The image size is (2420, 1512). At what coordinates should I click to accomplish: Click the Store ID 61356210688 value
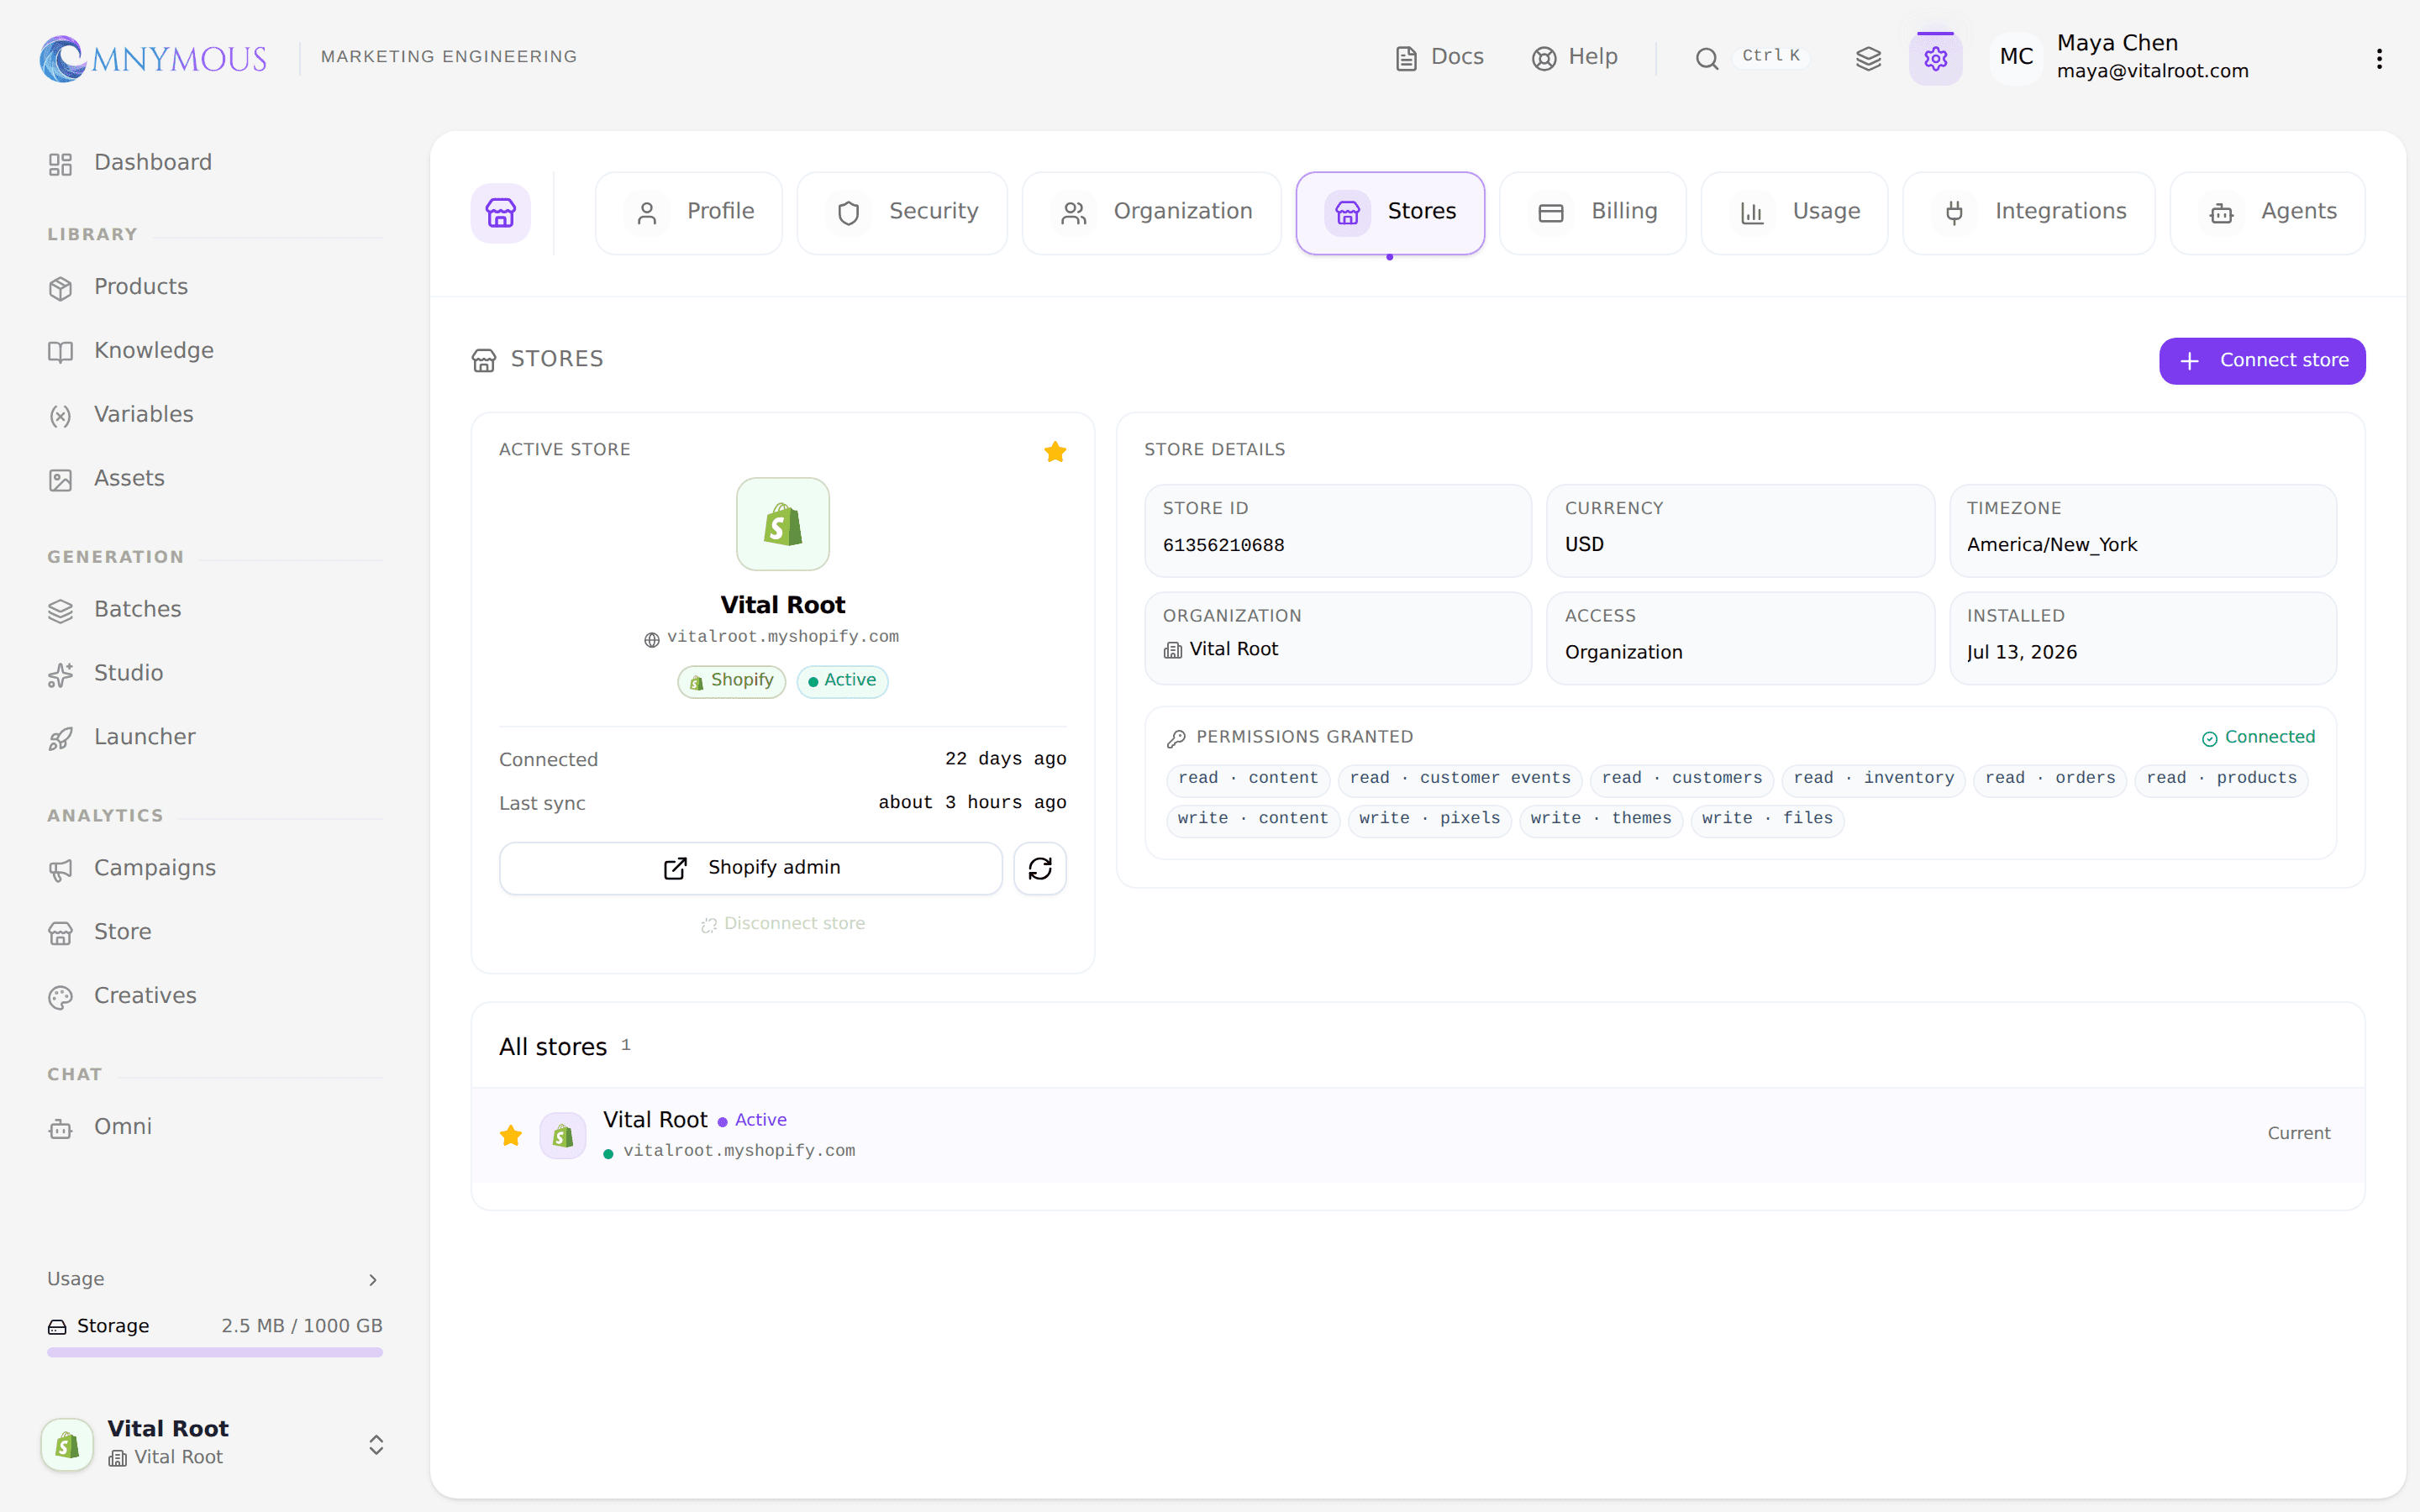[1223, 546]
